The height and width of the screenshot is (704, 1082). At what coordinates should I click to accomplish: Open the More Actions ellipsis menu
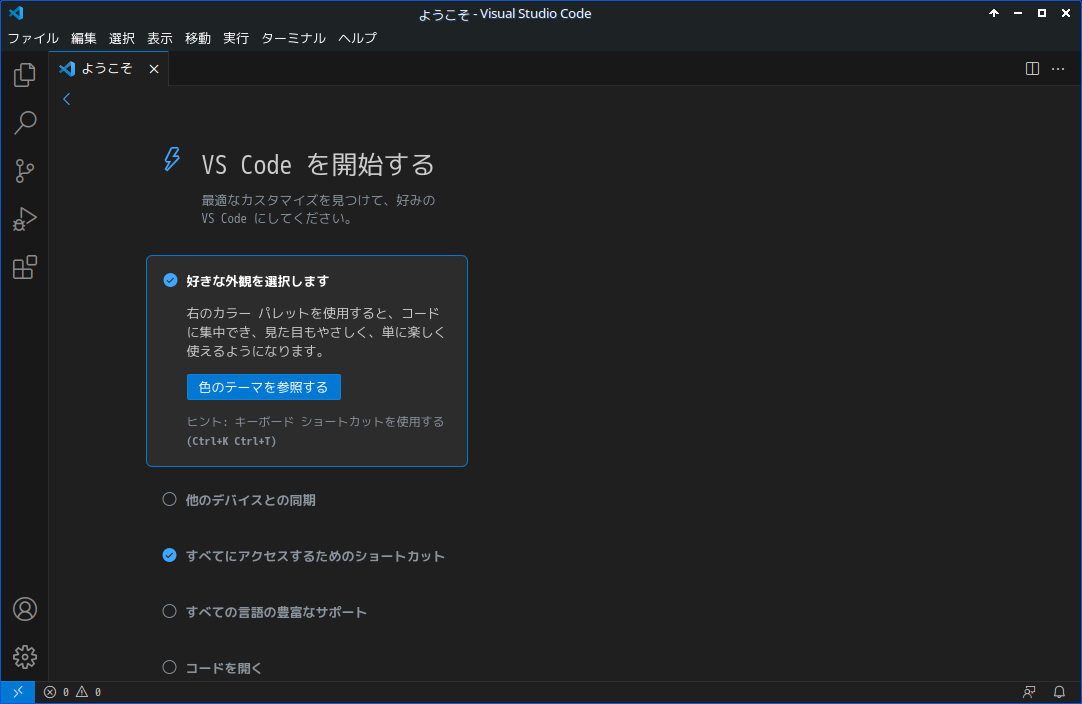pos(1058,68)
